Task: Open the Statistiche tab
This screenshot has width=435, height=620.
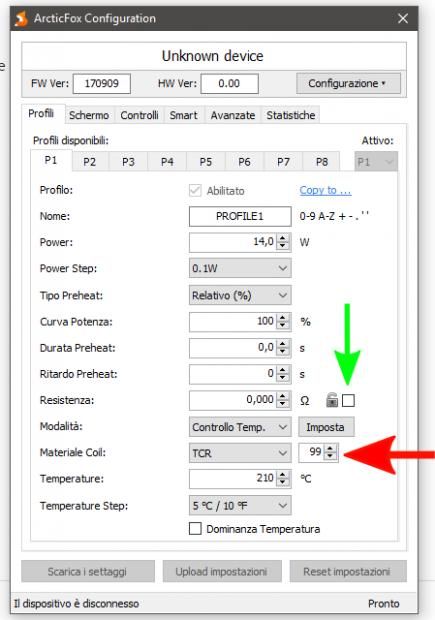Action: [x=291, y=115]
